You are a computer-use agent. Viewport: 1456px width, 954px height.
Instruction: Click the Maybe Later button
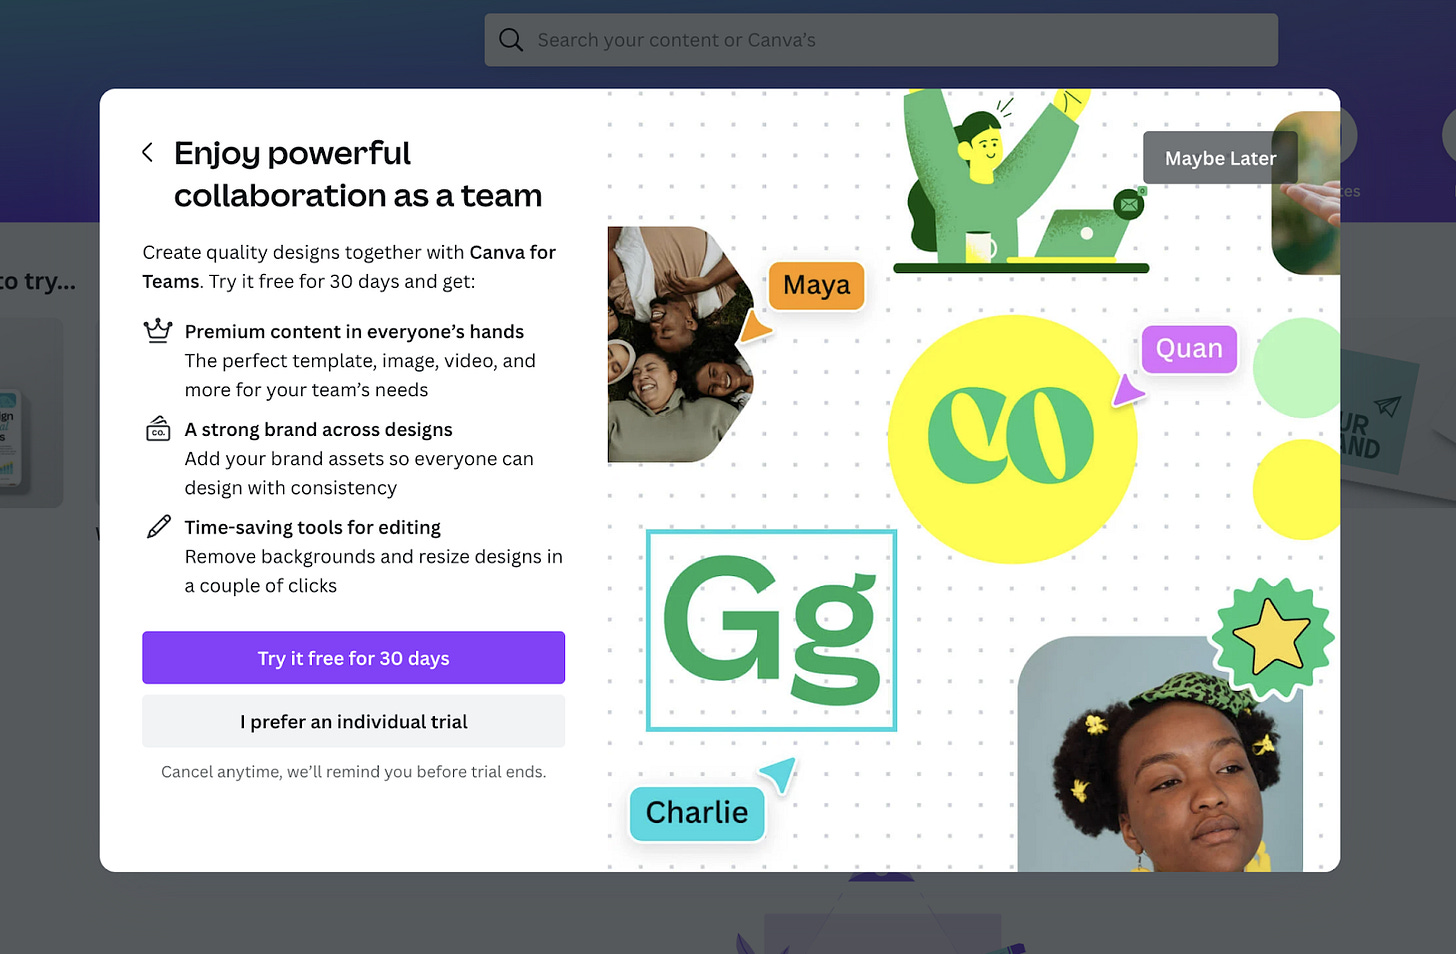pyautogui.click(x=1220, y=158)
